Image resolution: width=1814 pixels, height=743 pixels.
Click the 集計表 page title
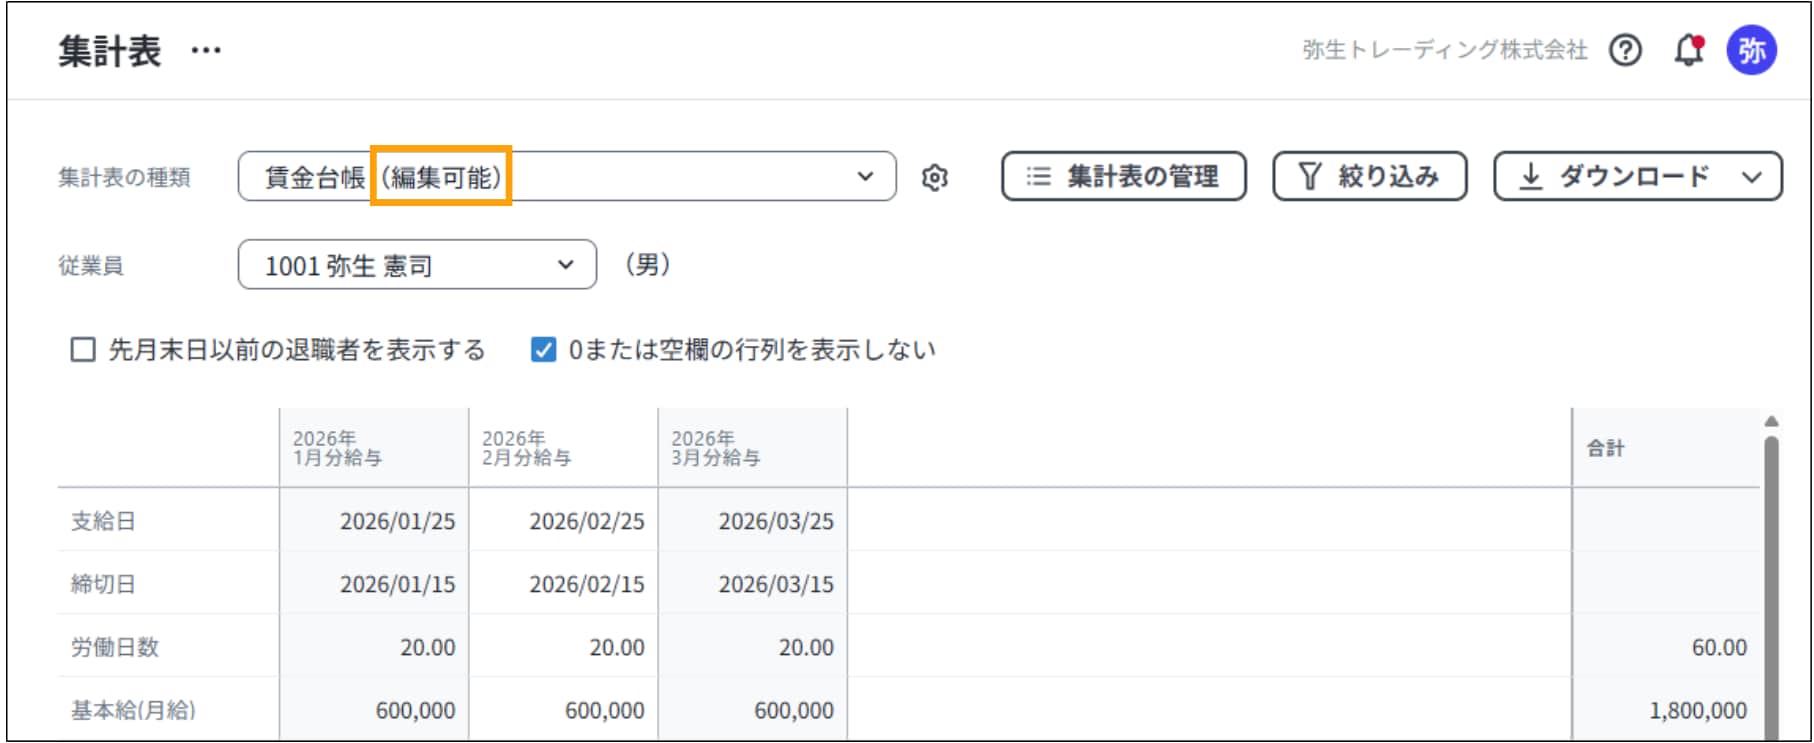click(109, 50)
